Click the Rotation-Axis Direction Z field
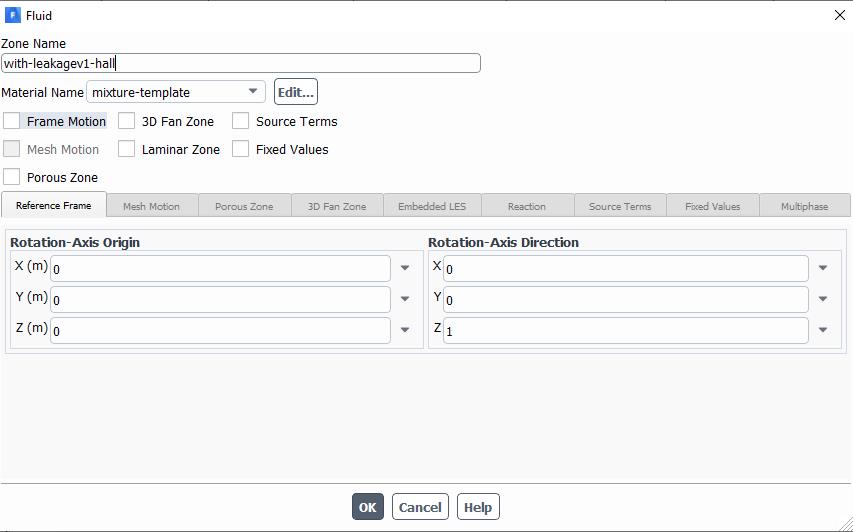The image size is (853, 532). click(x=626, y=331)
